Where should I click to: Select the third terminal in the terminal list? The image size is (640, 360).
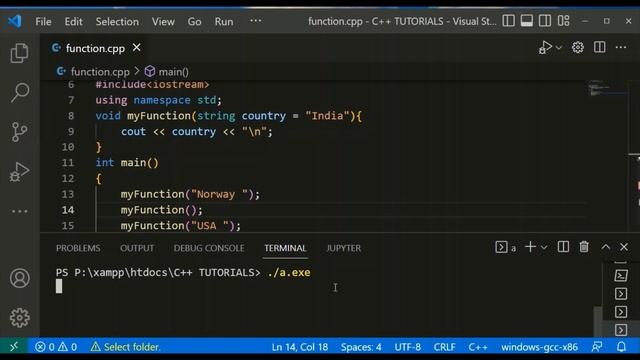621,312
